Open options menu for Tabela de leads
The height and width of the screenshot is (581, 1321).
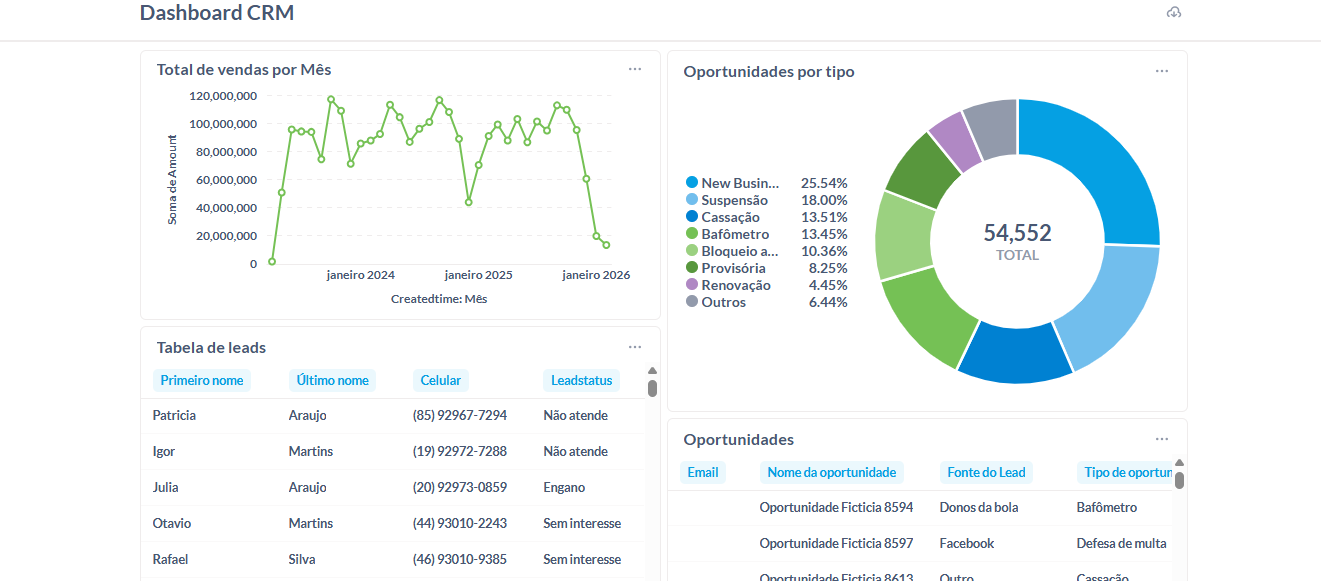pos(635,347)
